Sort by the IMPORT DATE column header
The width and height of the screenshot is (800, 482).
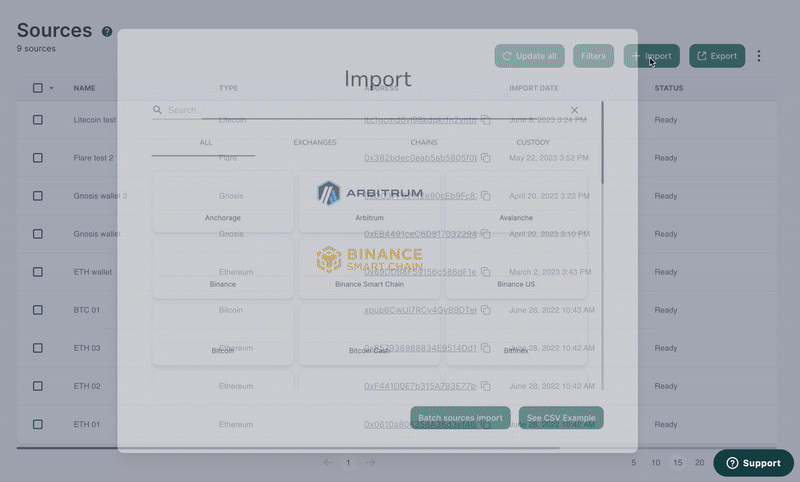tap(534, 88)
